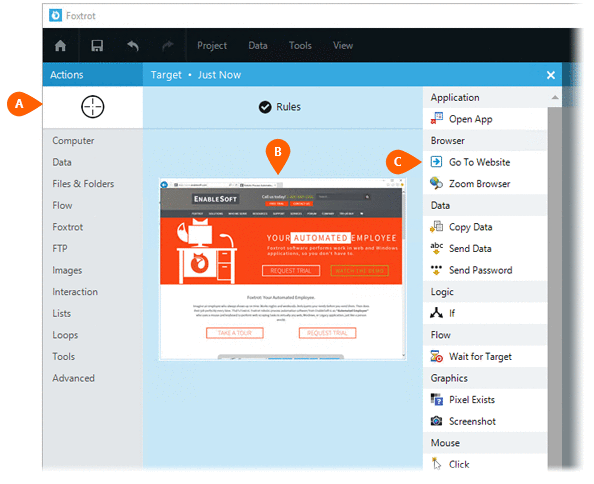Open the Data actions category in sidebar
The image size is (594, 484).
62,162
